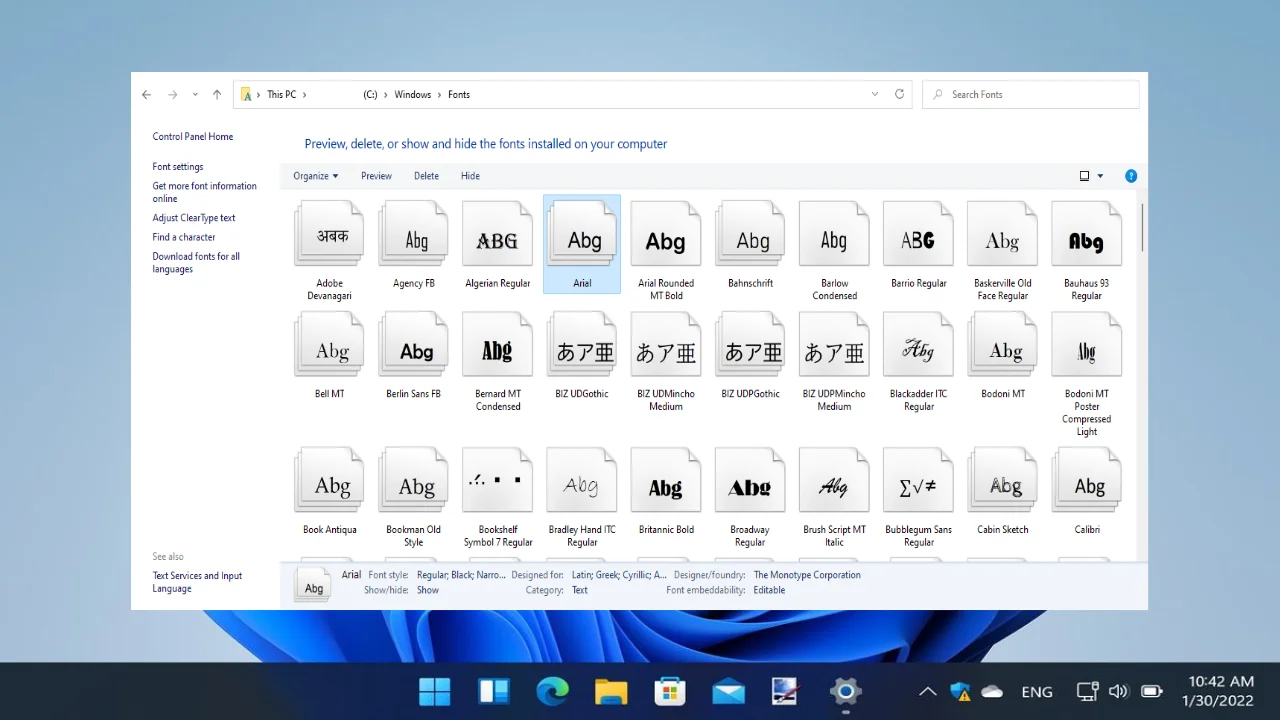Screen dimensions: 1280x720
Task: Go up one folder level arrow
Action: click(217, 95)
